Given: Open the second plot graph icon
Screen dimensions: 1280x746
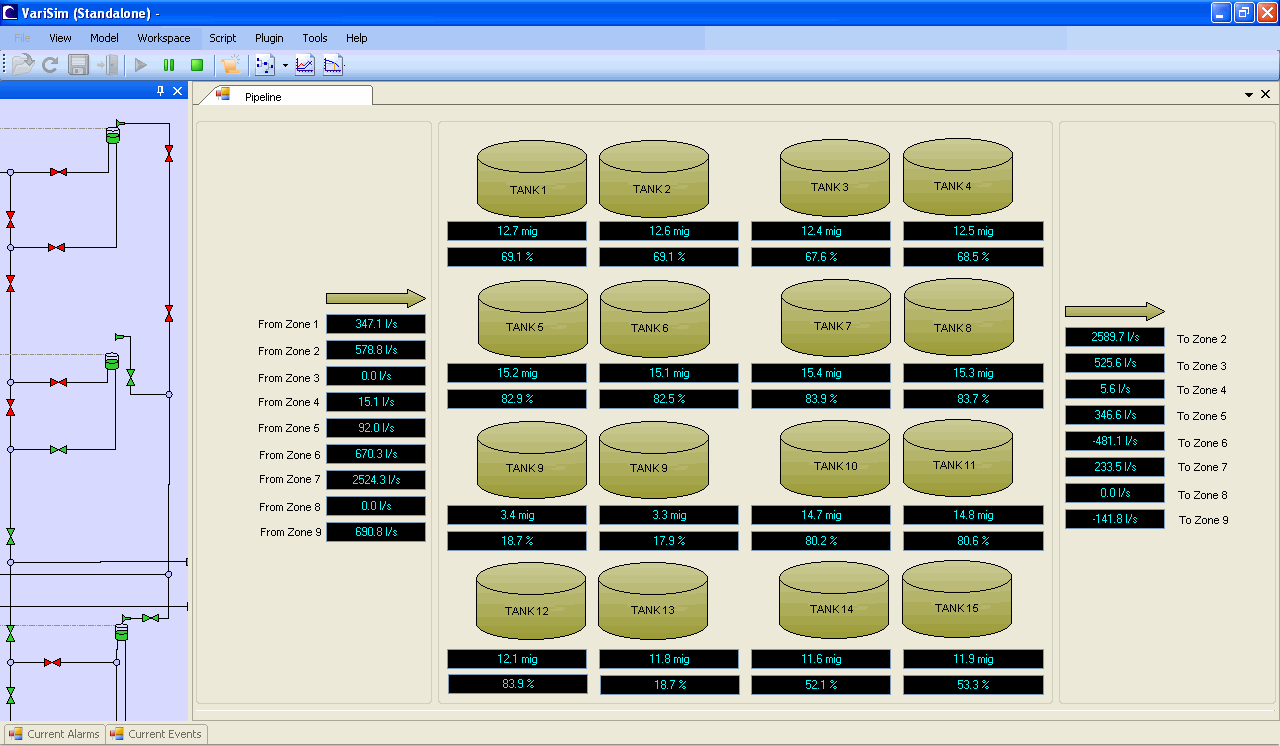Looking at the screenshot, I should click(x=332, y=64).
